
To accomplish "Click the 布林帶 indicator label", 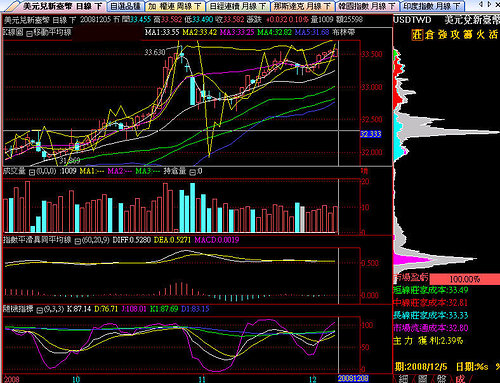I will pyautogui.click(x=344, y=33).
